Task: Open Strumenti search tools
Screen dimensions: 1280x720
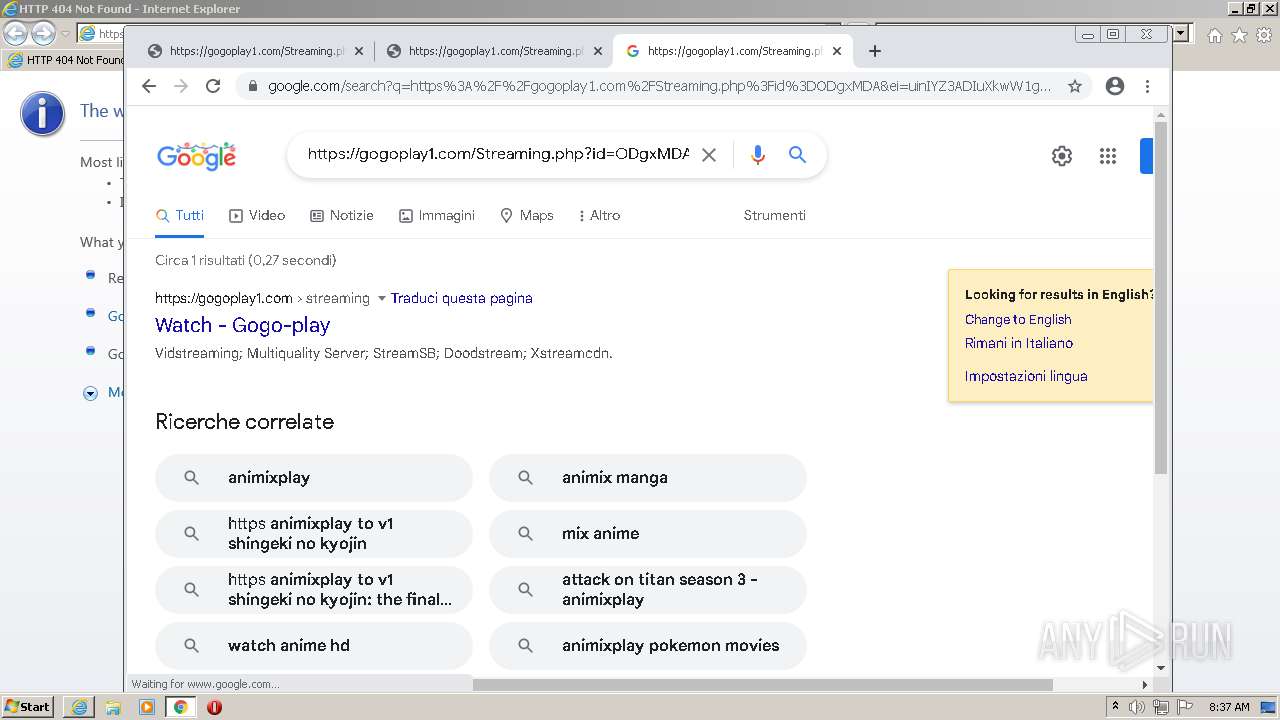Action: click(775, 215)
